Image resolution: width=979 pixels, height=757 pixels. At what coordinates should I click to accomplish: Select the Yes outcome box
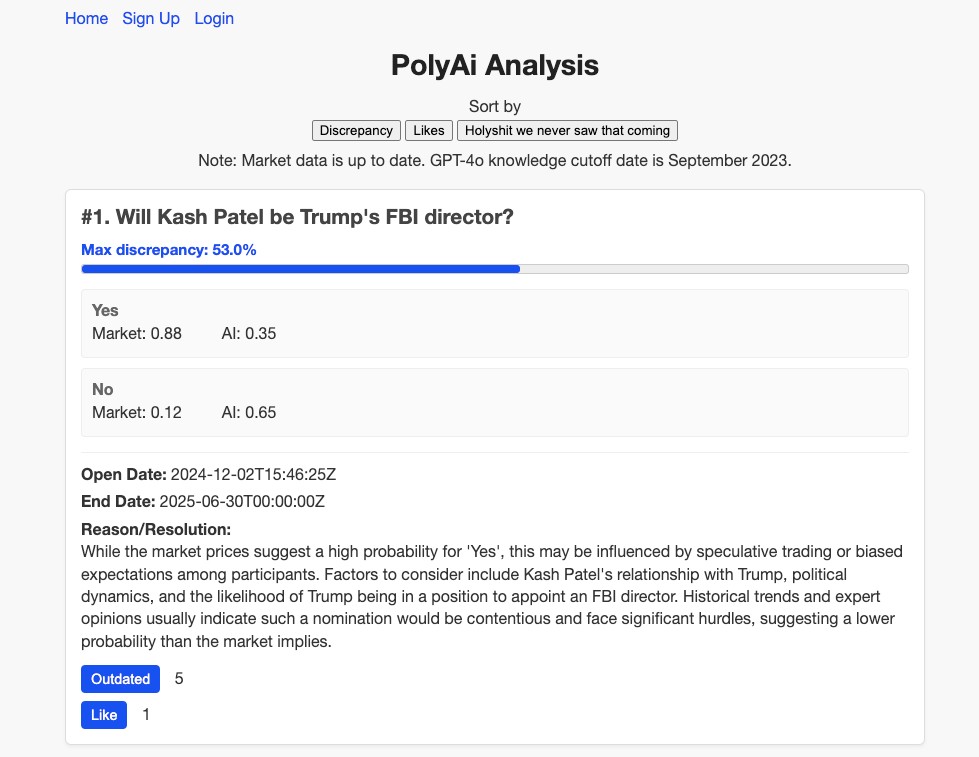(494, 324)
